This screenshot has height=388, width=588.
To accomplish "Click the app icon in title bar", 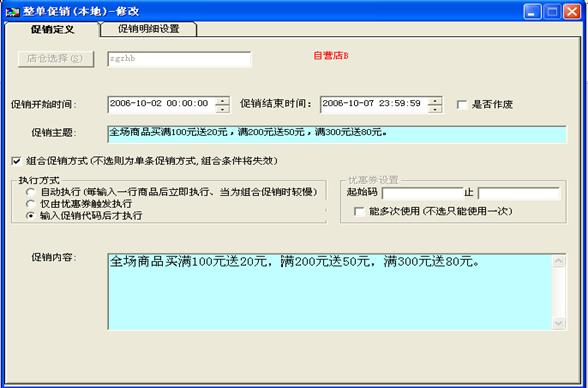I will tap(12, 12).
